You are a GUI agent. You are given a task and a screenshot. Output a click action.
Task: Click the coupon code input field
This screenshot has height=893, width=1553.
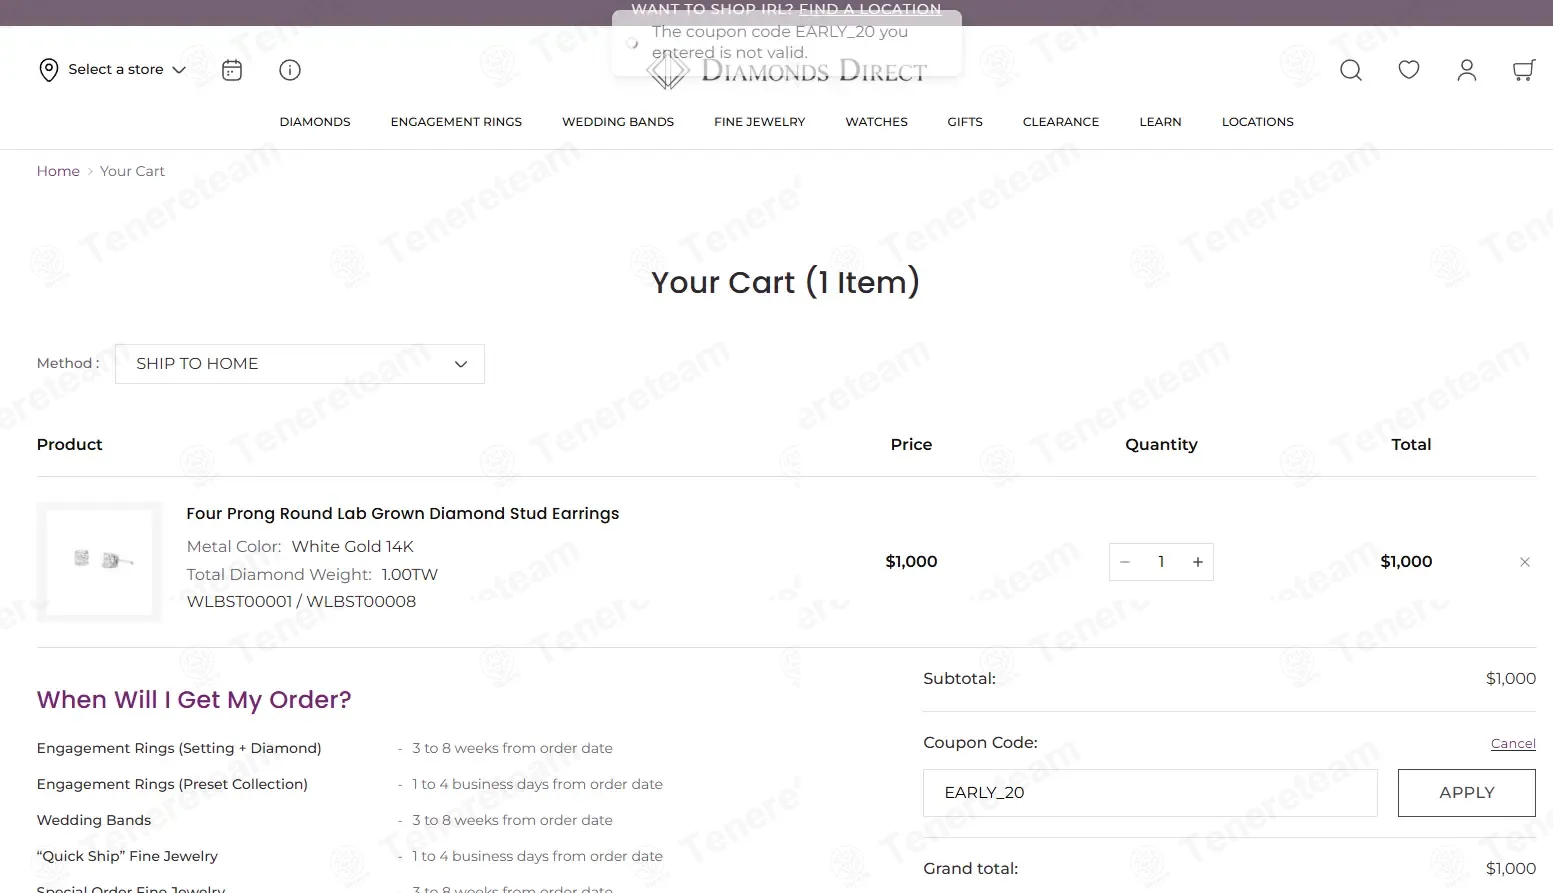(x=1150, y=793)
